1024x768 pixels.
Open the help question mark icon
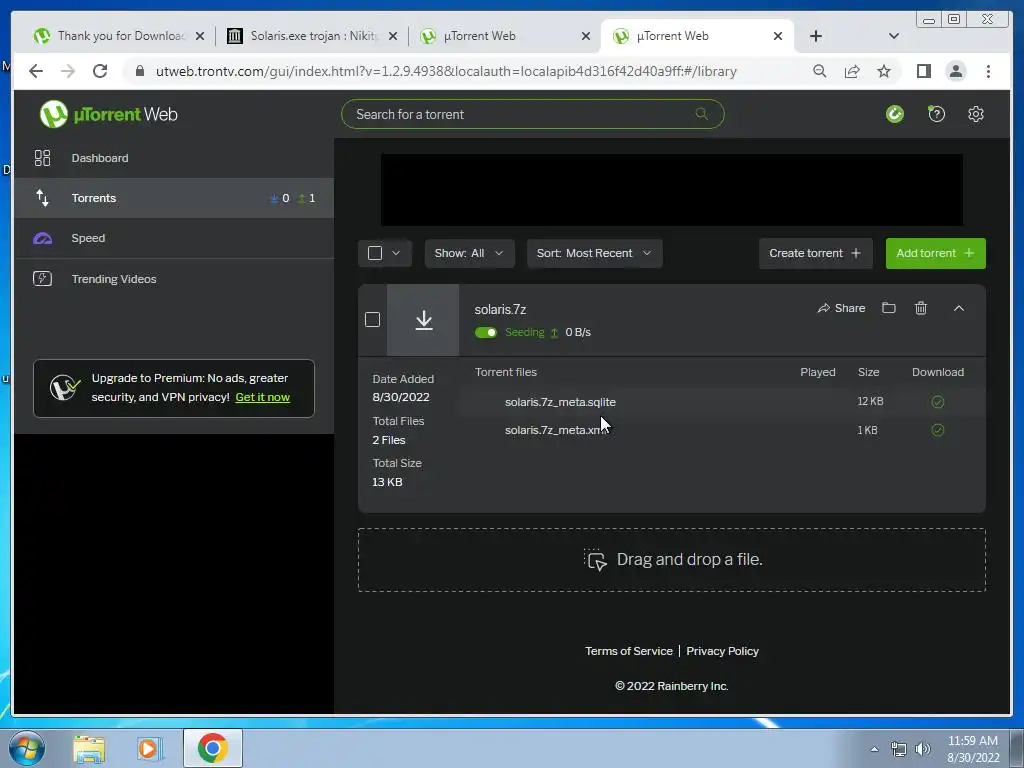pos(936,114)
